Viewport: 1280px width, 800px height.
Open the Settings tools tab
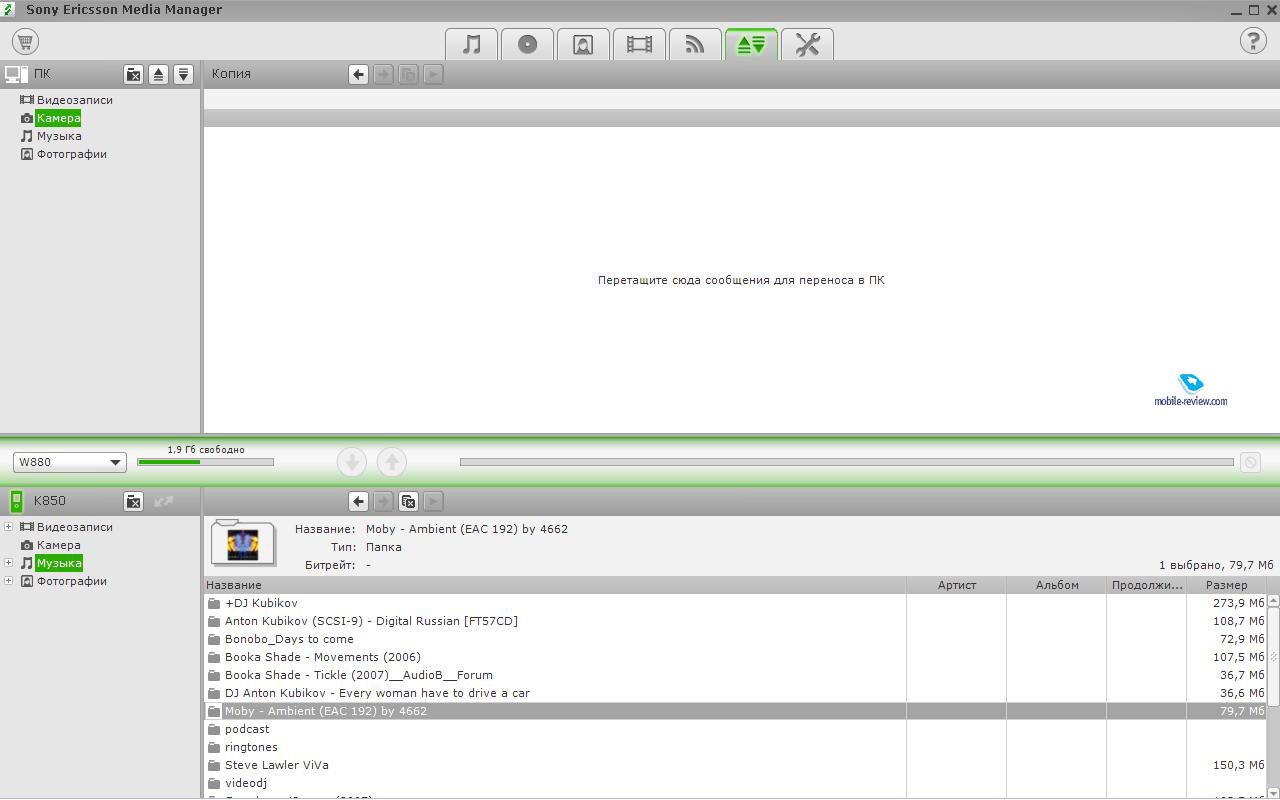pos(807,45)
